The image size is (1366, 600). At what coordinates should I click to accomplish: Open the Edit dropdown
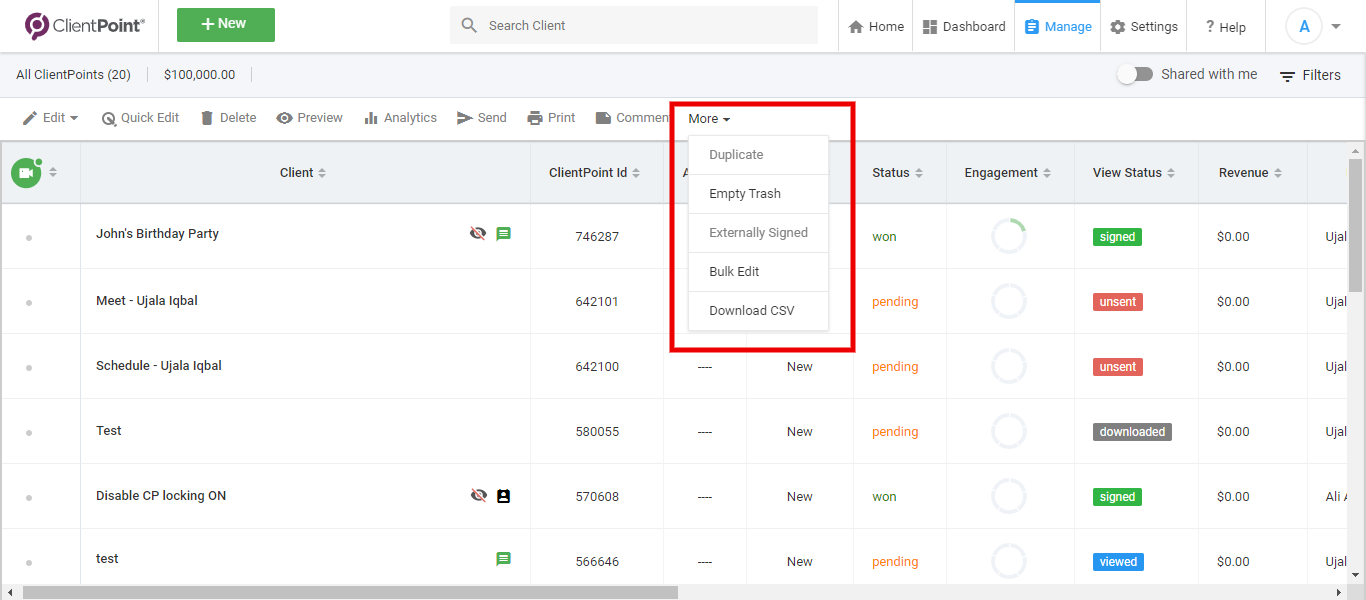coord(50,118)
